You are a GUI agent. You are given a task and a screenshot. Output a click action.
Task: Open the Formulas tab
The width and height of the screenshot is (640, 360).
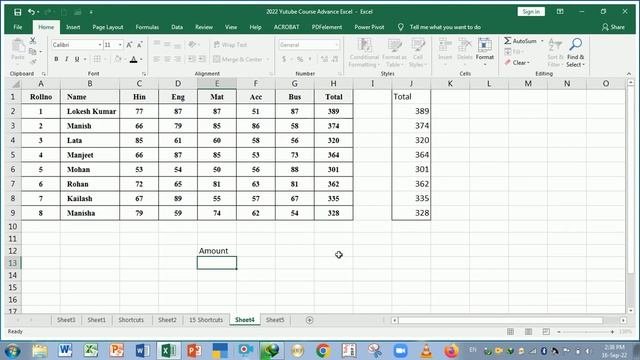(x=147, y=27)
